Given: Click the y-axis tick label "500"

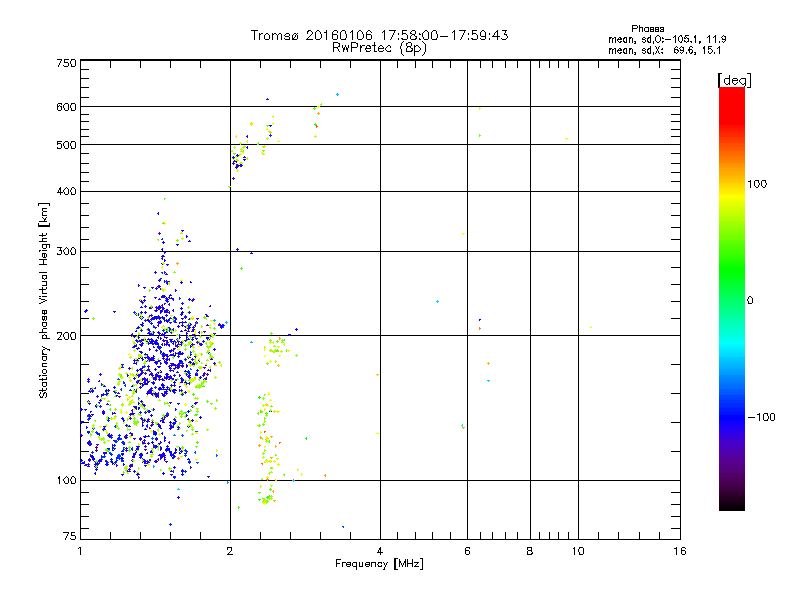Looking at the screenshot, I should pos(66,145).
